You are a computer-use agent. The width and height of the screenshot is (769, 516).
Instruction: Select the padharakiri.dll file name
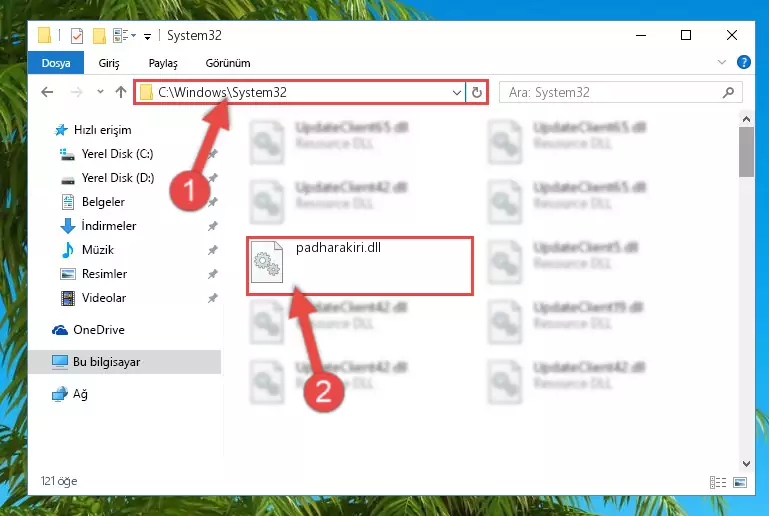pos(338,248)
